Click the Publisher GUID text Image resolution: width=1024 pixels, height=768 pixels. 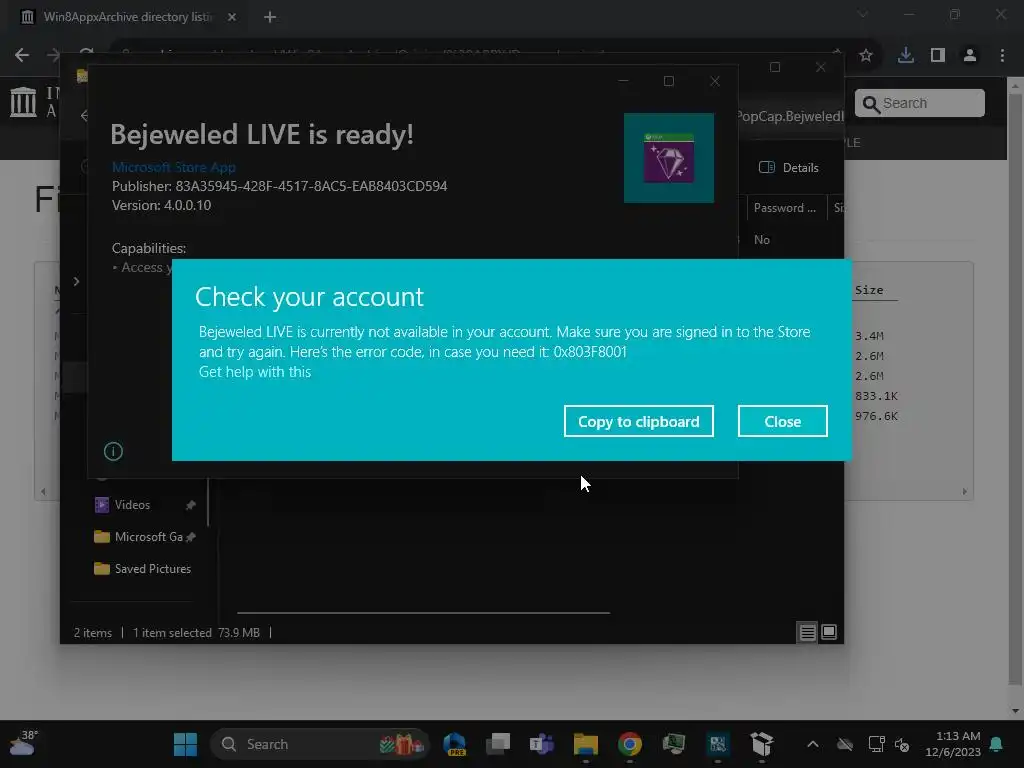click(x=280, y=186)
